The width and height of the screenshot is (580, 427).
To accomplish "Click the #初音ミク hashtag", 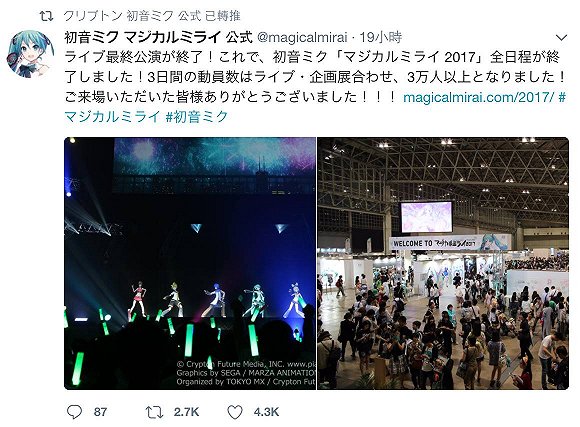I will tap(197, 117).
